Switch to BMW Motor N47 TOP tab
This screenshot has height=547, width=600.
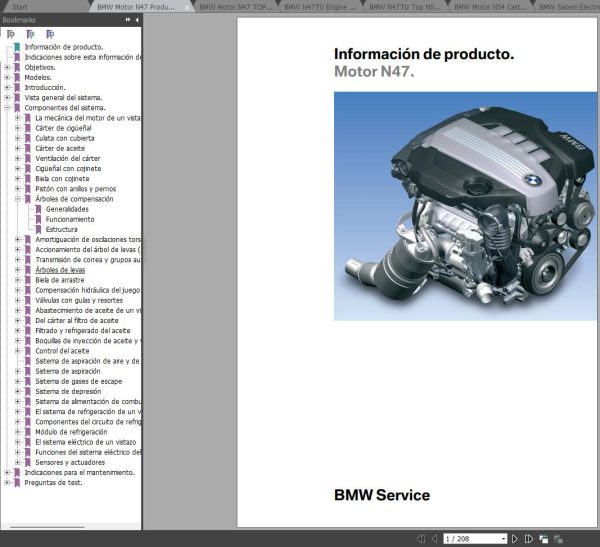(235, 7)
